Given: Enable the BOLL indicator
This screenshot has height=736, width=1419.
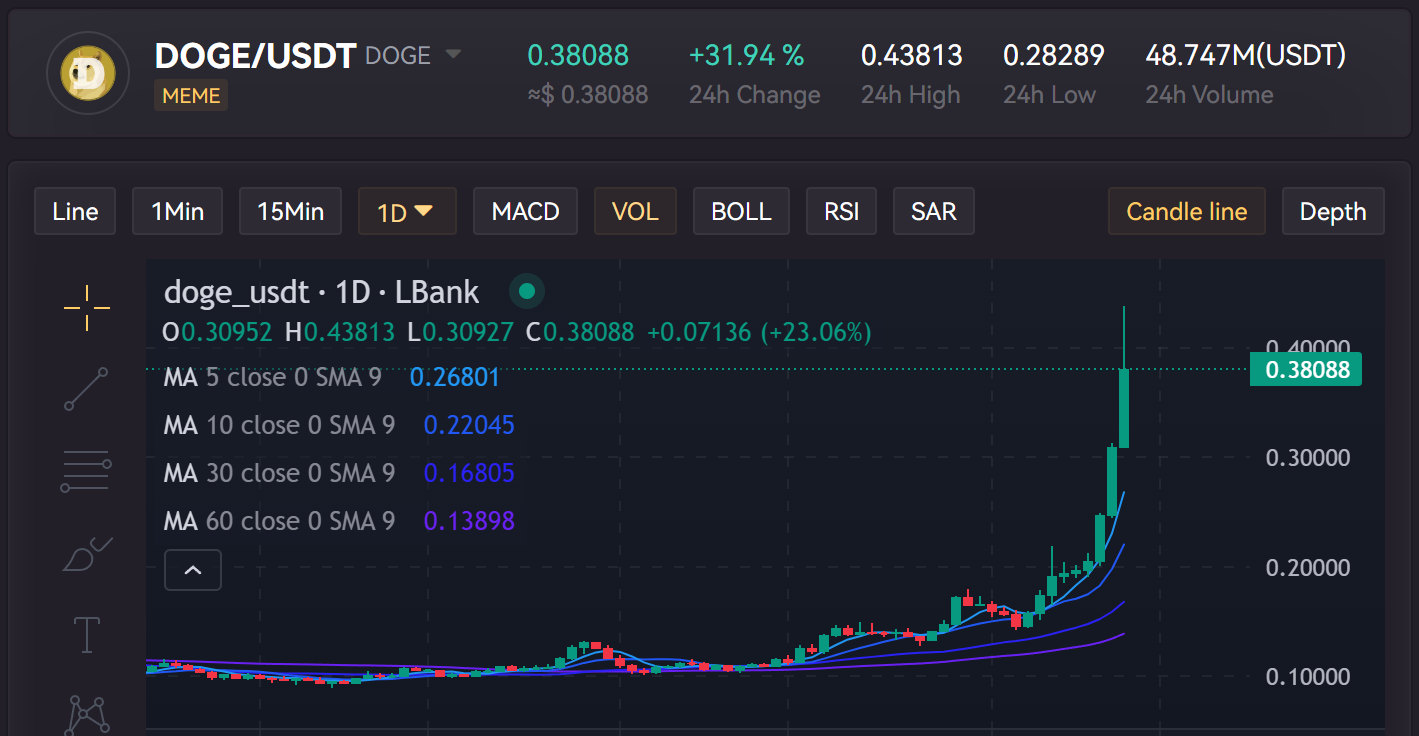Looking at the screenshot, I should [x=741, y=212].
